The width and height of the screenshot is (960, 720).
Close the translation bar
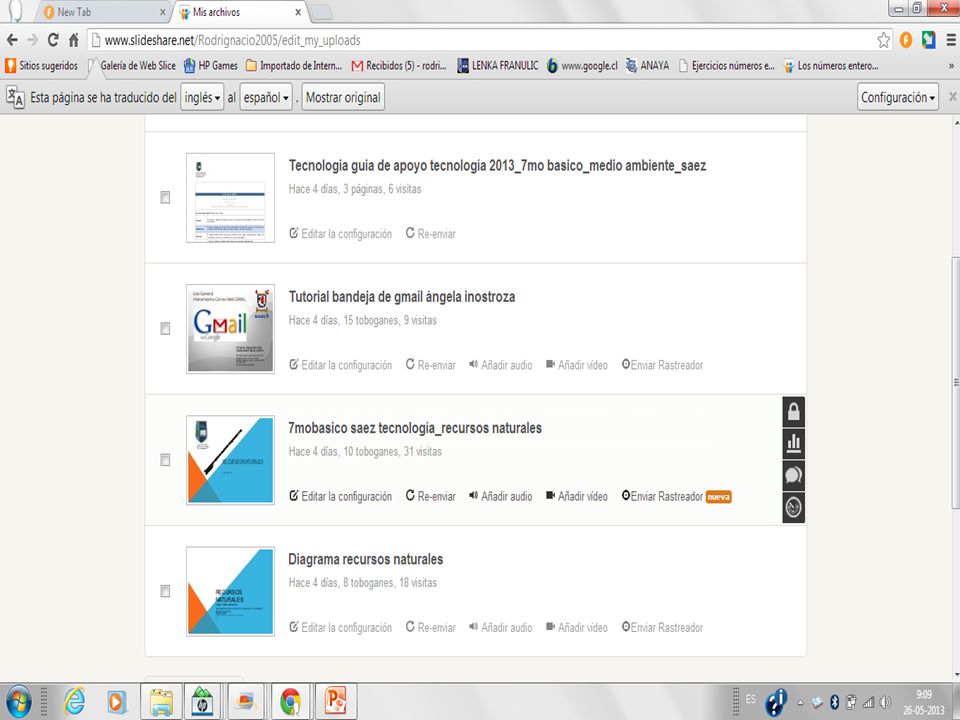coord(953,97)
